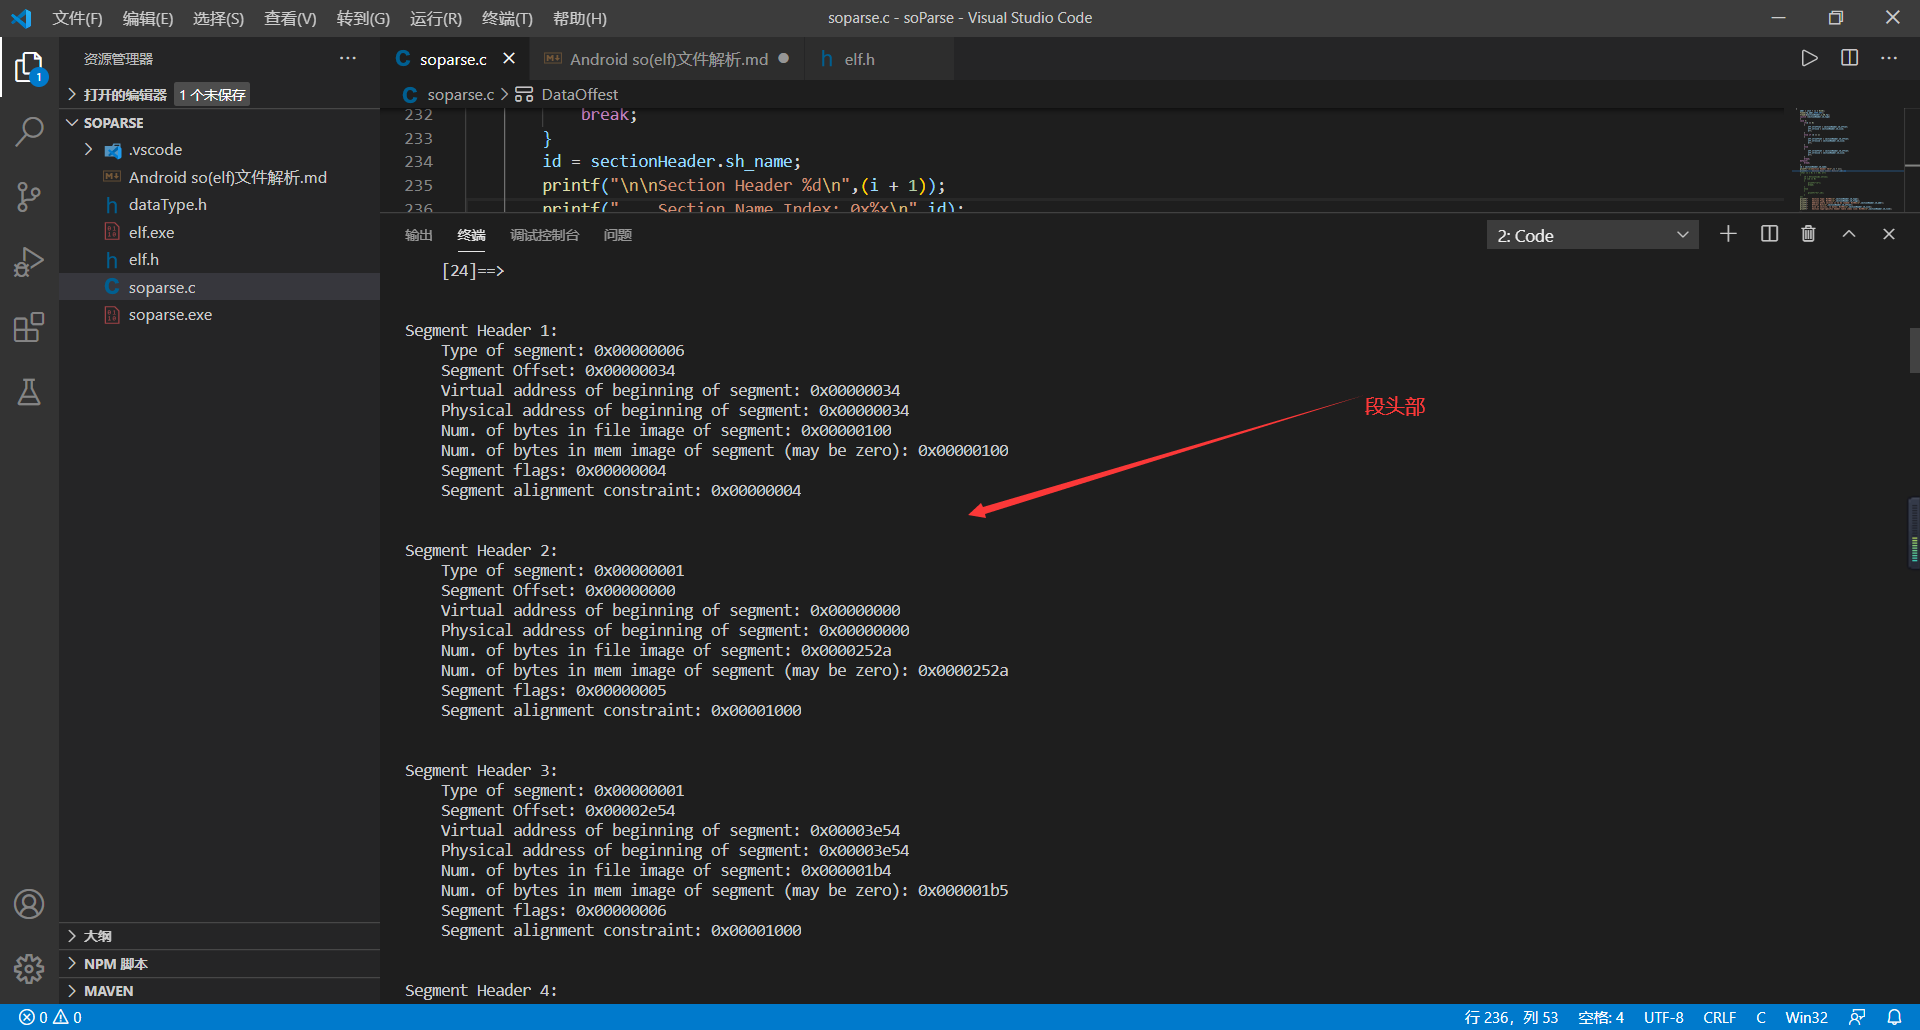Select terminal from '2: Code' dropdown

click(1592, 236)
